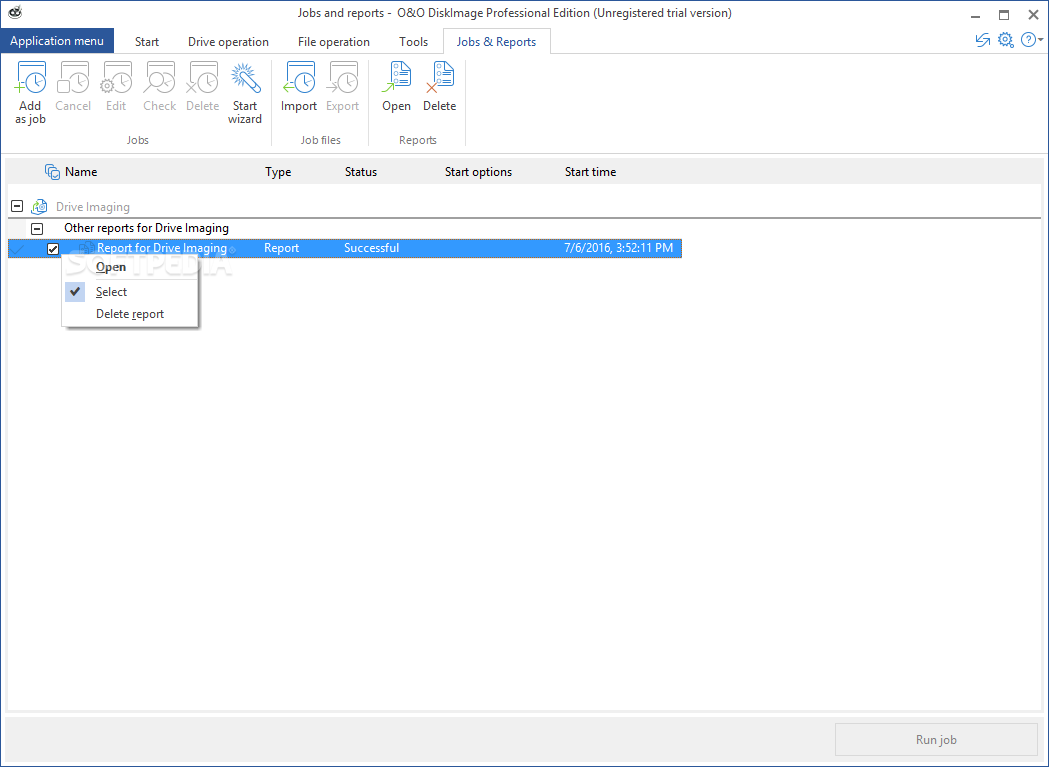Click the select-all icon beside Name header

pos(52,172)
